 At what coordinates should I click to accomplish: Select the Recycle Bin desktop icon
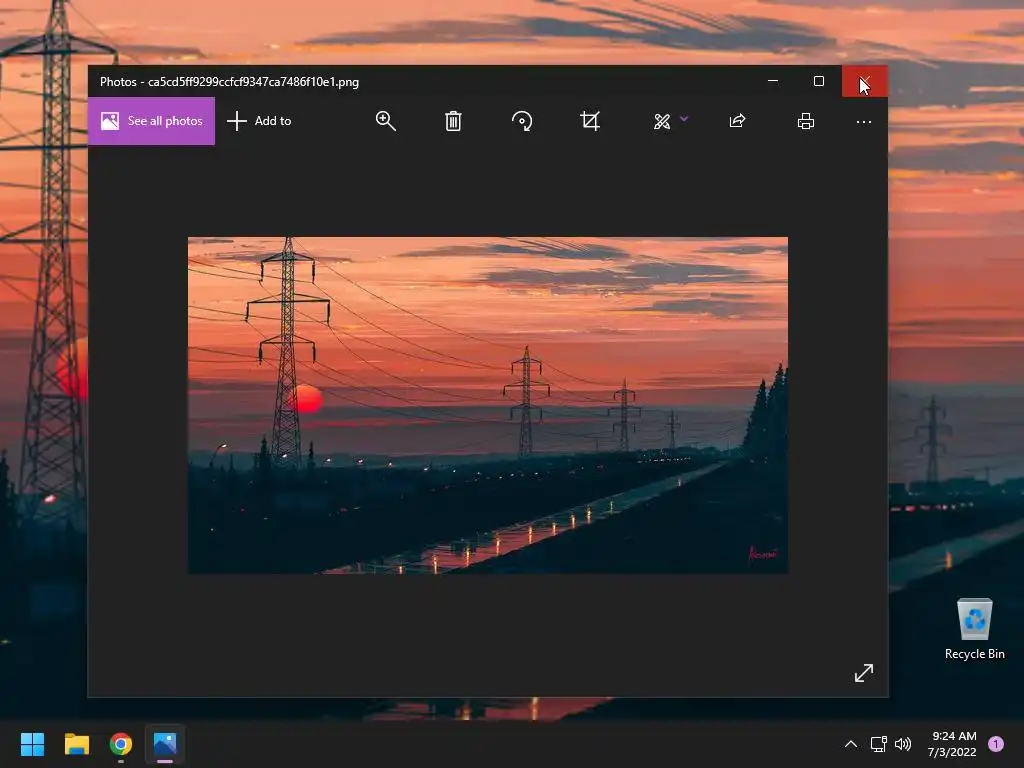[974, 629]
